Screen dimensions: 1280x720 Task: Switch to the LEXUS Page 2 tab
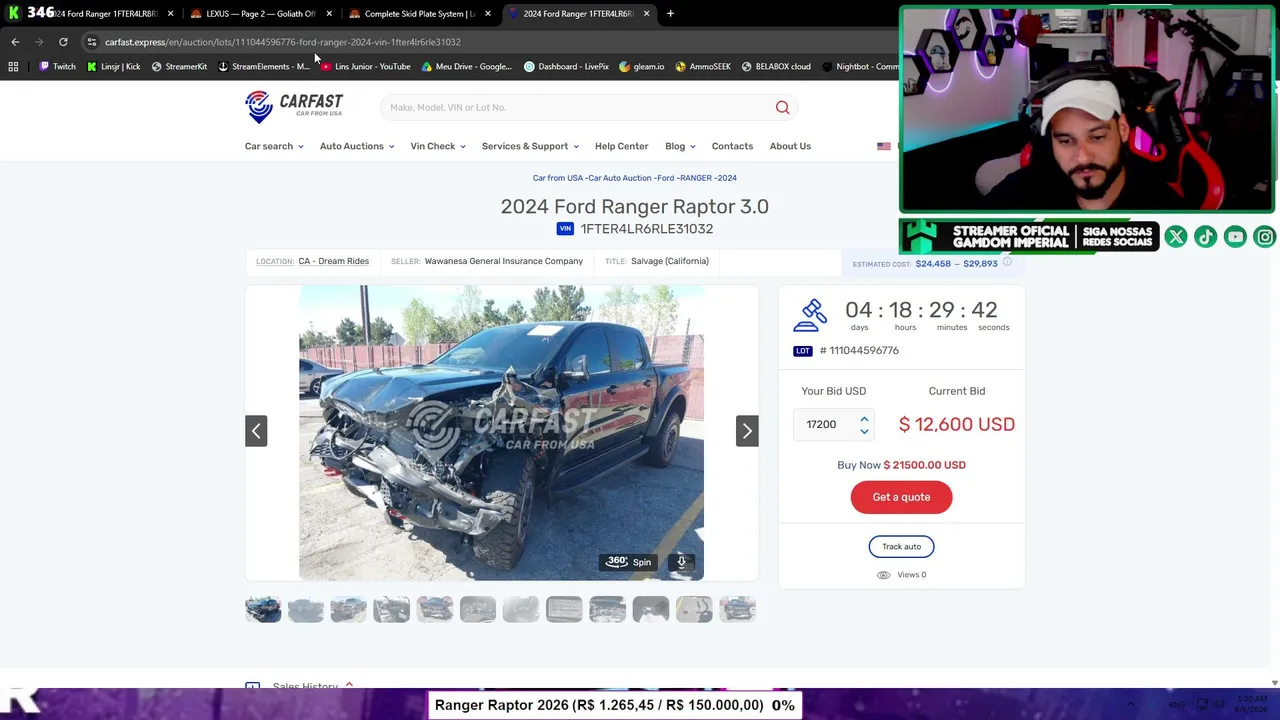(260, 14)
